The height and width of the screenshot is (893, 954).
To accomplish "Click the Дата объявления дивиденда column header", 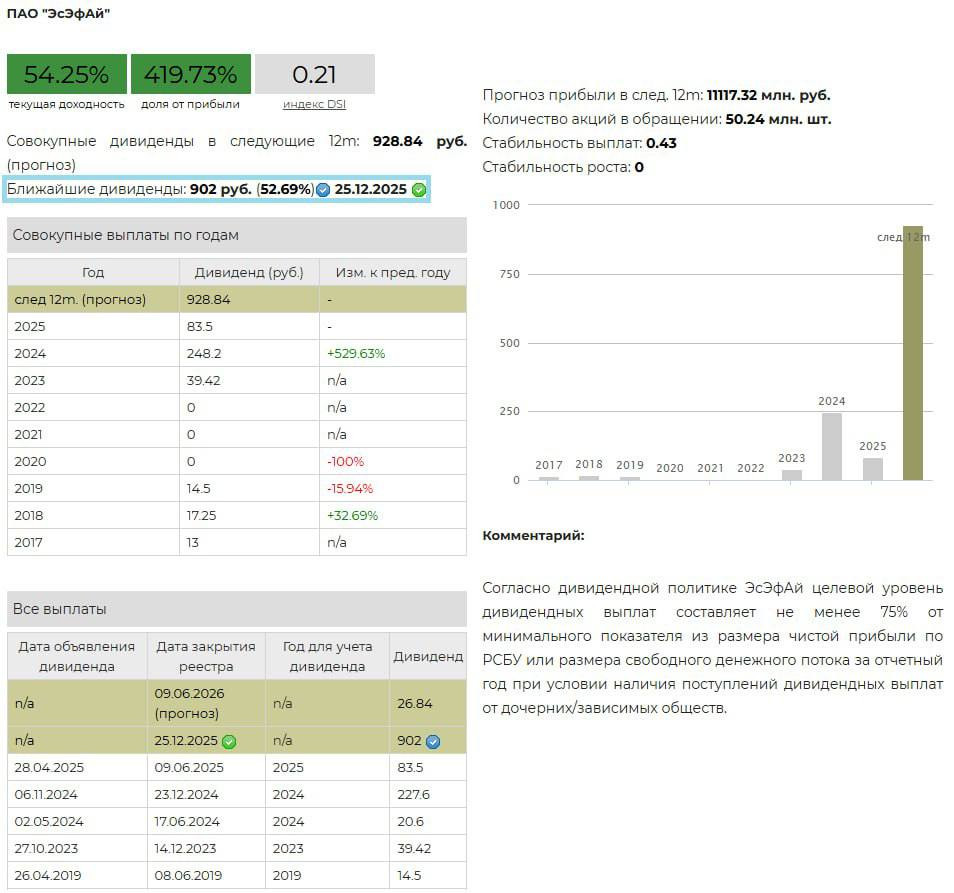I will point(77,656).
